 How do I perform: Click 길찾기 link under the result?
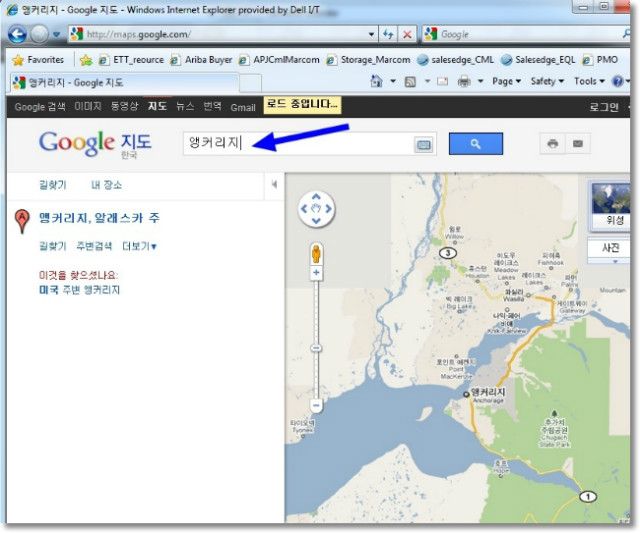click(x=53, y=246)
